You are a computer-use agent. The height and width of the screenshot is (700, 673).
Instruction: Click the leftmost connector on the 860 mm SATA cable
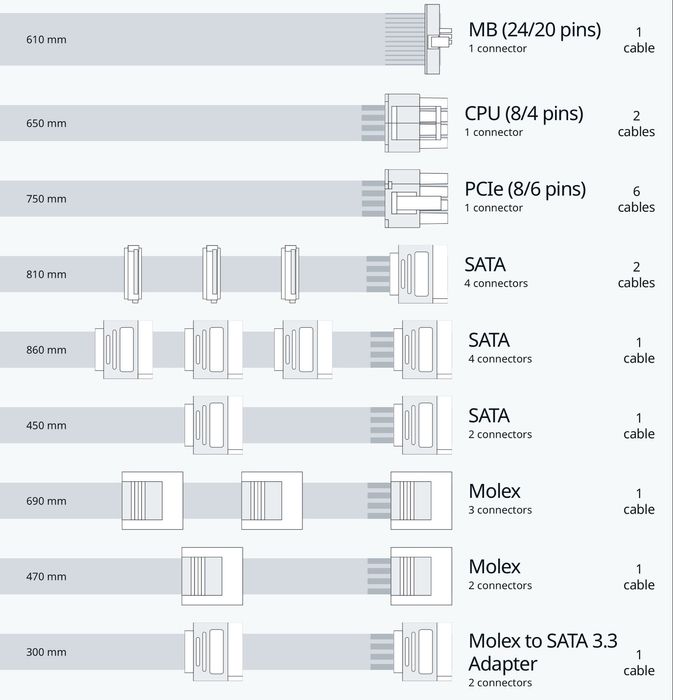[x=124, y=349]
